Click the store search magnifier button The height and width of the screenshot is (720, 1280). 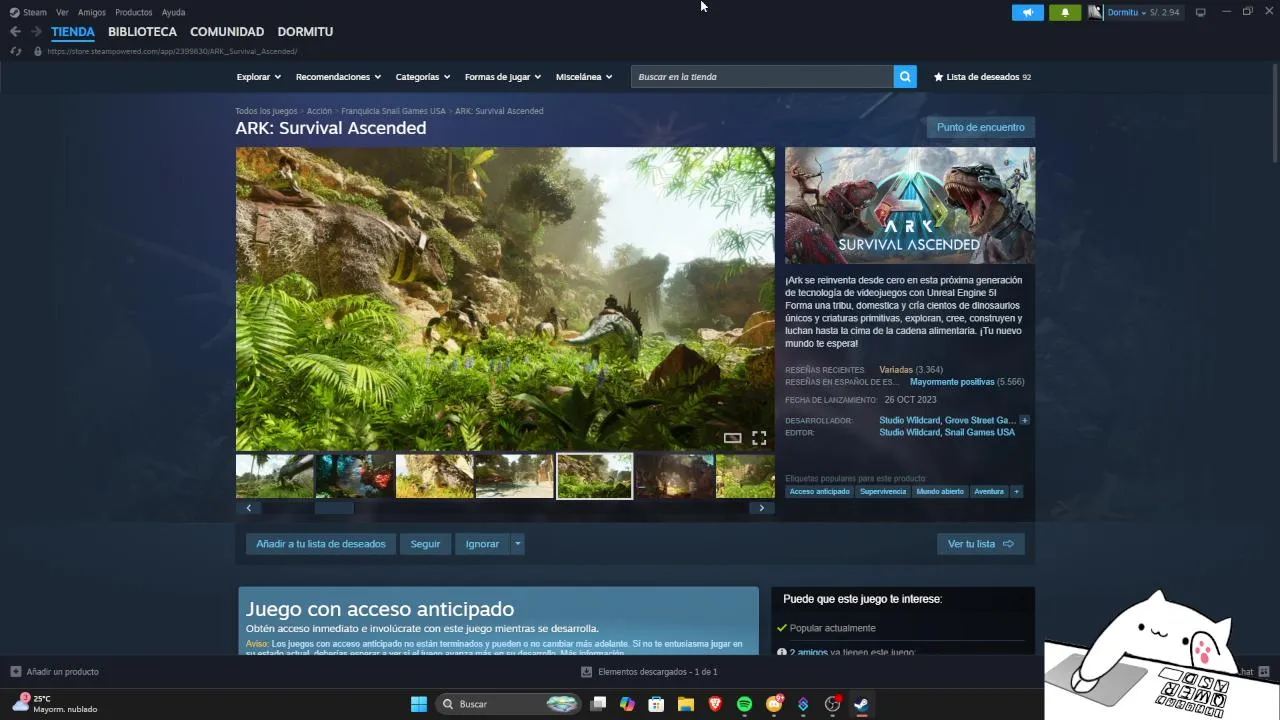(x=905, y=77)
